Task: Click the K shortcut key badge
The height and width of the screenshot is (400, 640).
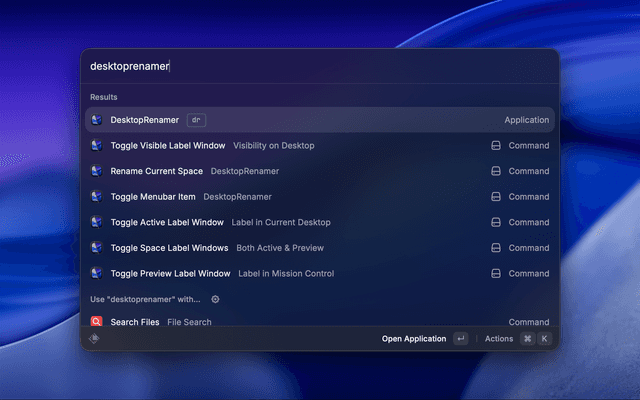Action: (x=544, y=339)
